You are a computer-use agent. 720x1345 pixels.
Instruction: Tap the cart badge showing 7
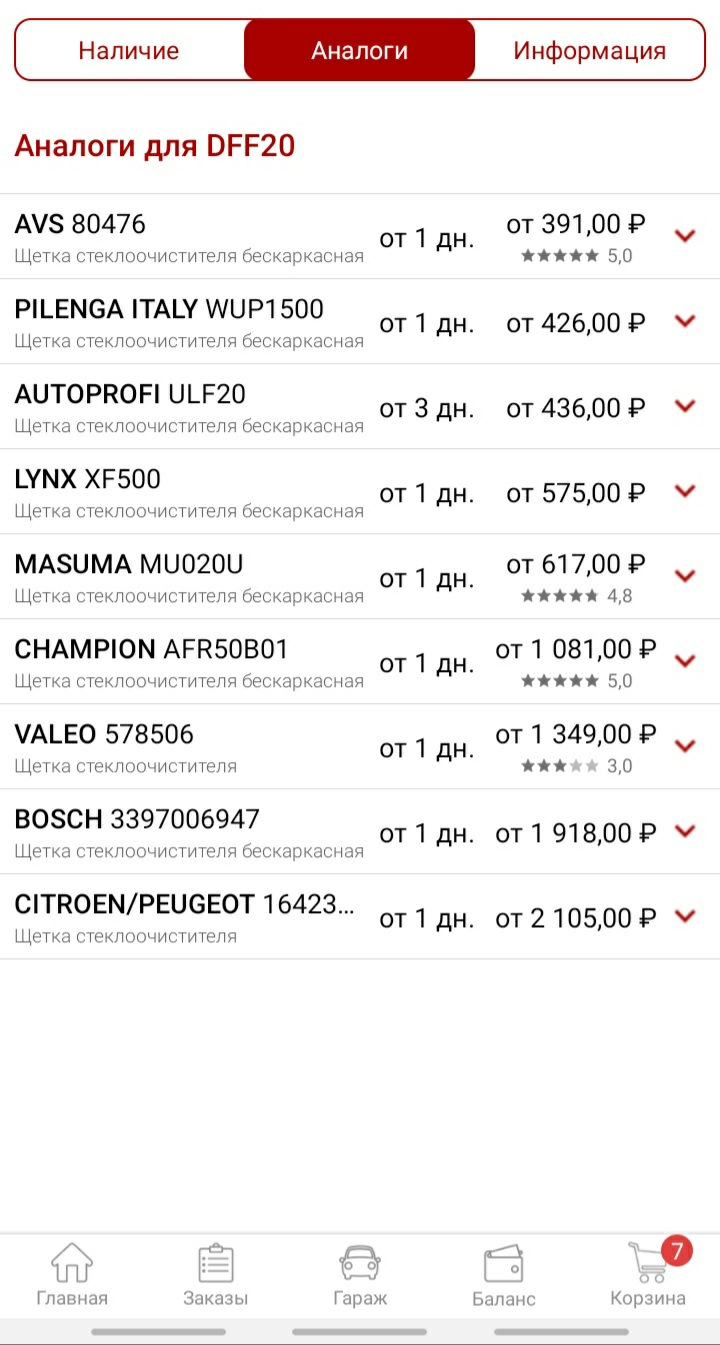pos(677,1250)
